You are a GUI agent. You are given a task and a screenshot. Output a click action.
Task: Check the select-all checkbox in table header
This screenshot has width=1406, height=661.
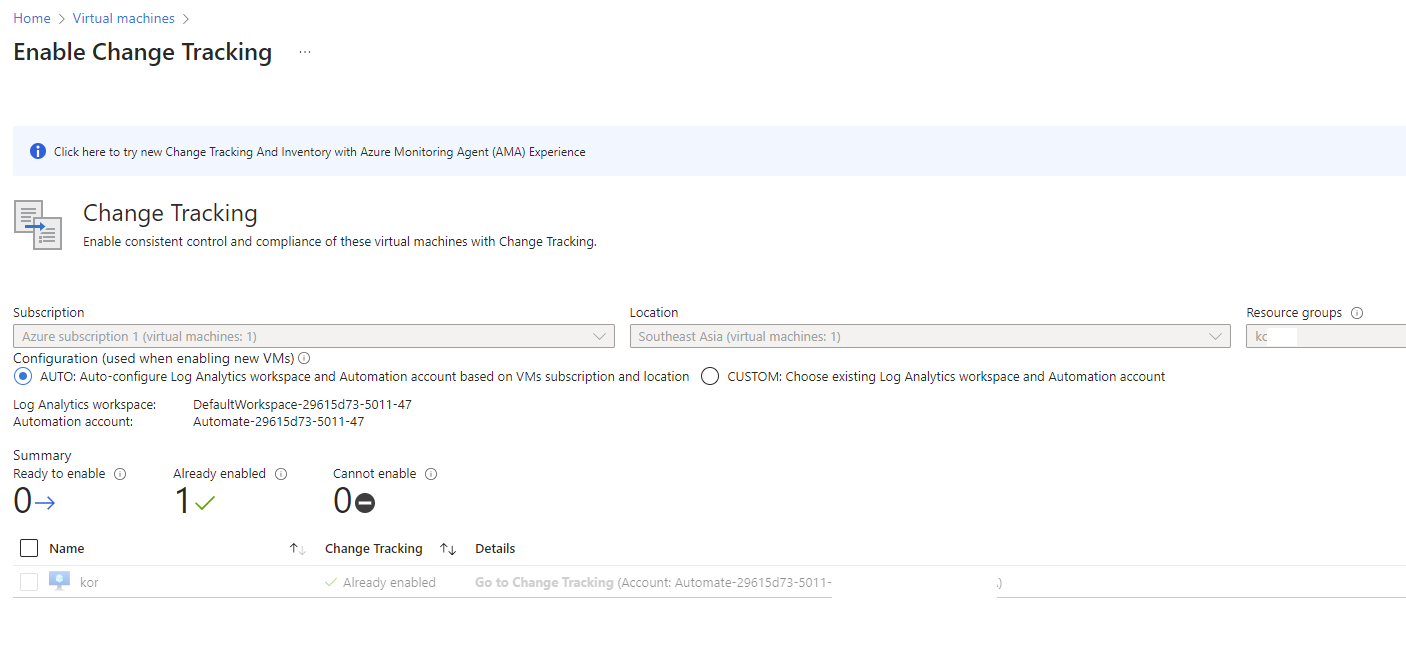point(28,548)
